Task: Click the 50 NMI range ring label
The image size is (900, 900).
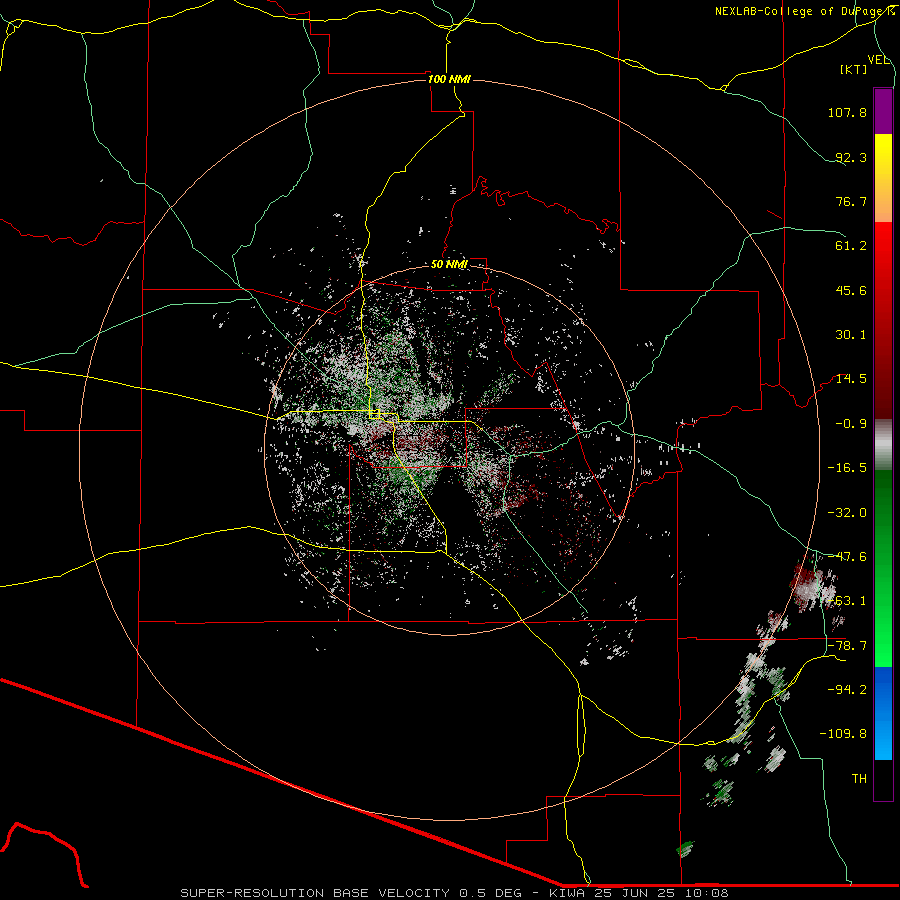Action: tap(449, 265)
